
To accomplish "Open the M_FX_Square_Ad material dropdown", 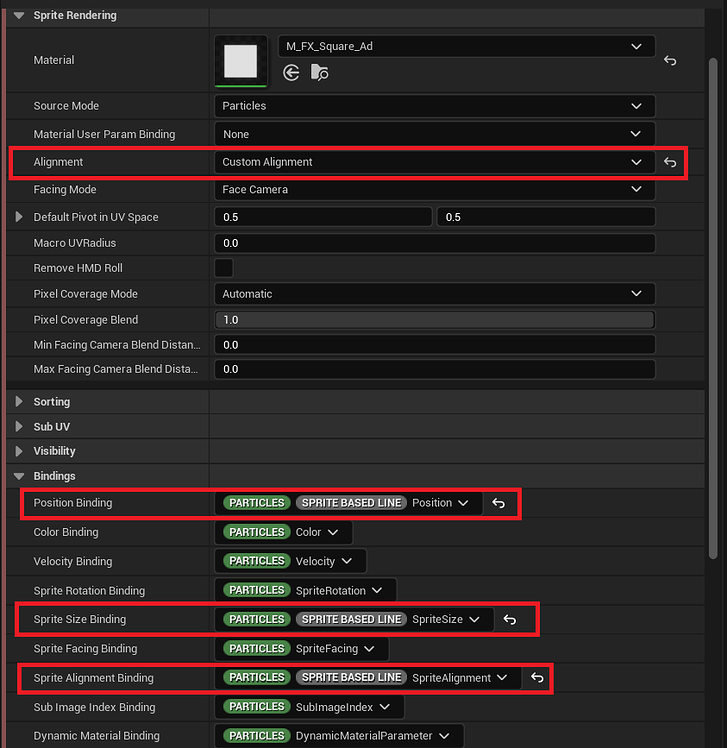I will tap(467, 46).
